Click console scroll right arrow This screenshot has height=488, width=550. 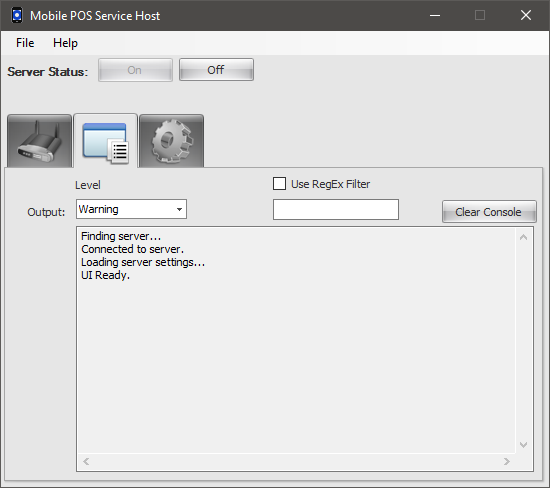pyautogui.click(x=507, y=461)
